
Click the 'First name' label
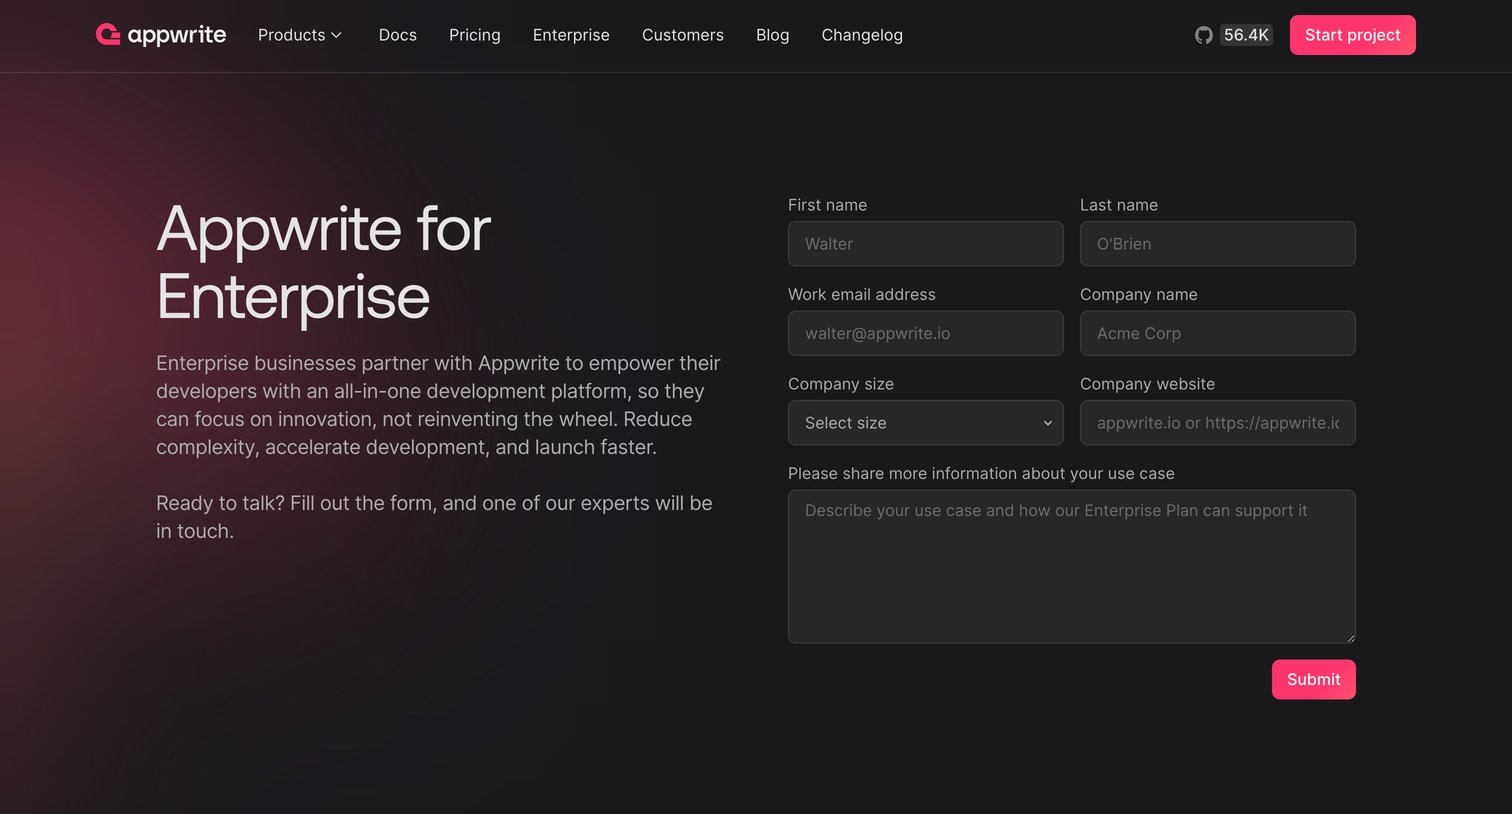pos(827,205)
